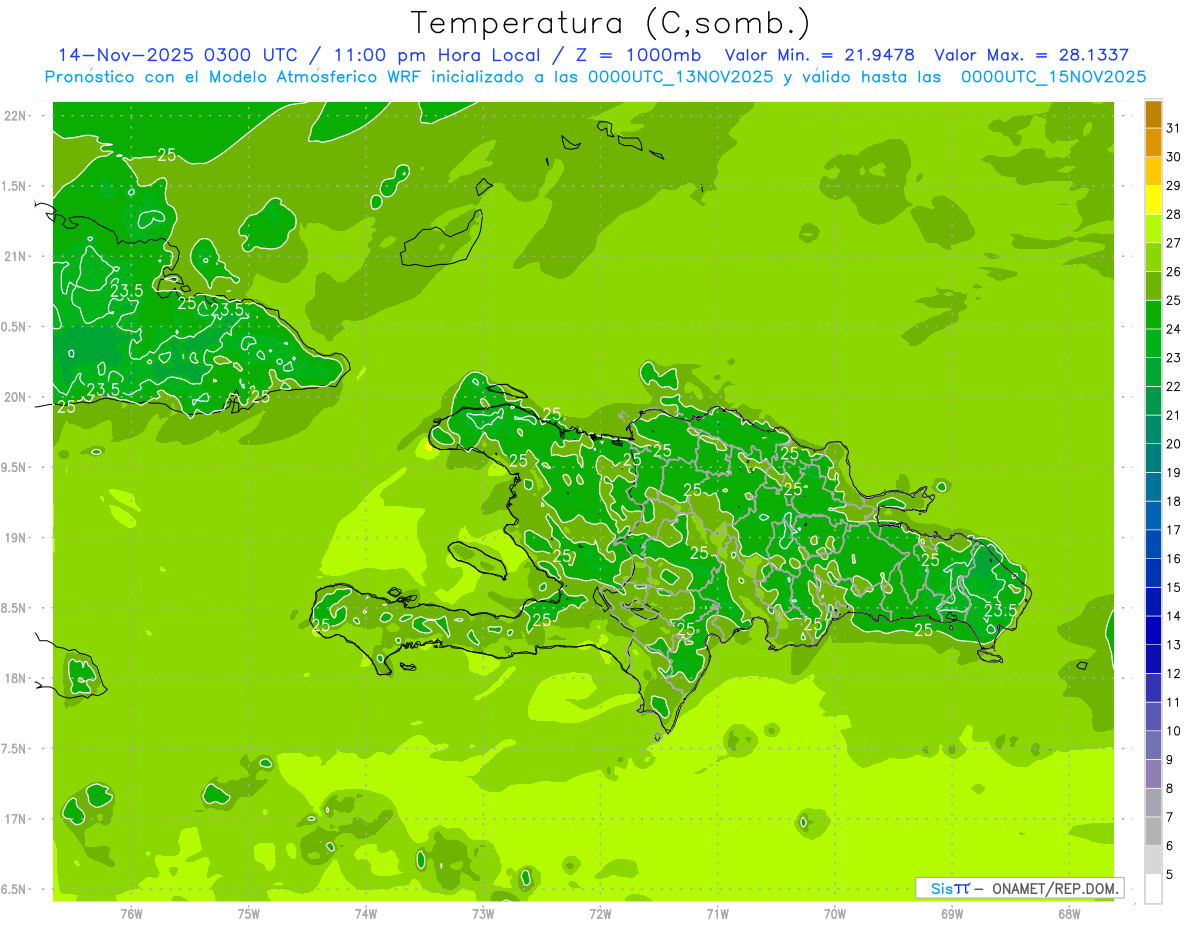
Task: Click the '0000UTC_15NOV2025' valid-until time
Action: coord(1053,77)
